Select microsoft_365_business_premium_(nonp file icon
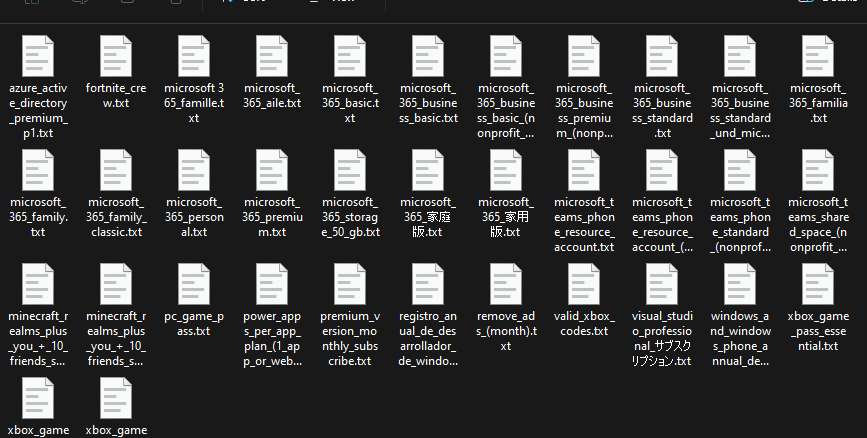This screenshot has width=867, height=438. click(x=584, y=56)
